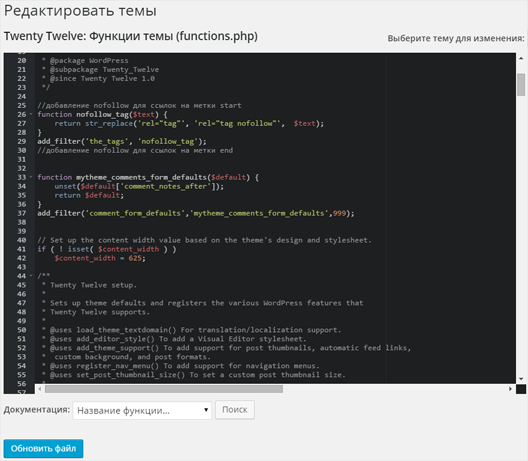
Task: Click the Twenty Twelve functions.php heading
Action: click(x=131, y=36)
